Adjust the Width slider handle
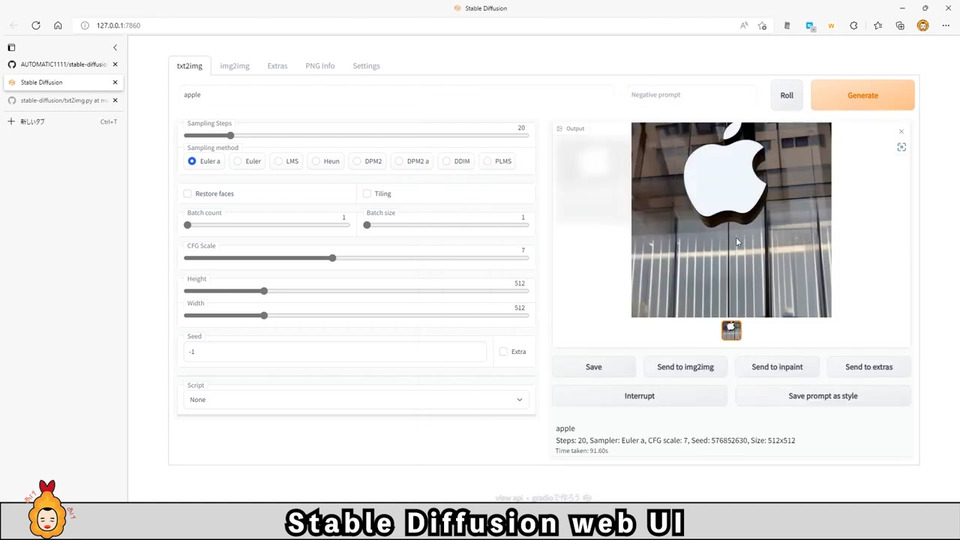Screen dimensions: 960x540 (264, 315)
